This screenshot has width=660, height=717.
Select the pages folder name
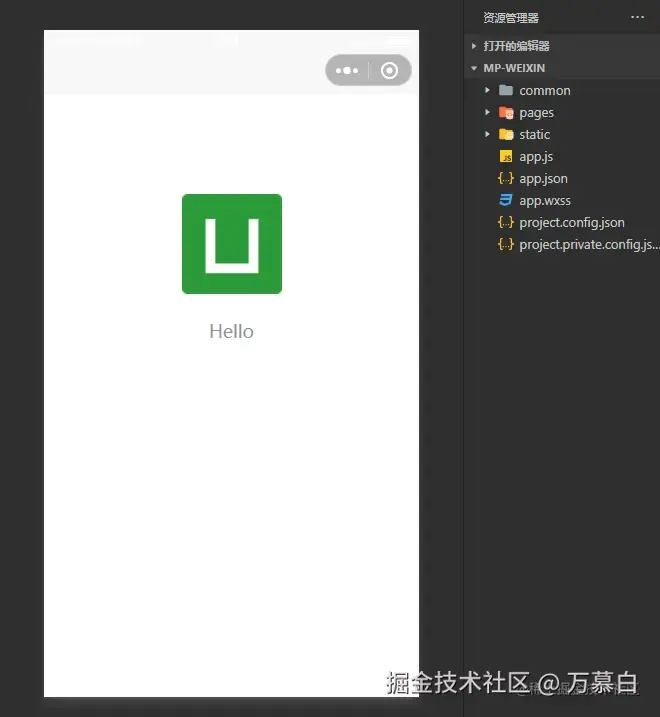tap(537, 113)
